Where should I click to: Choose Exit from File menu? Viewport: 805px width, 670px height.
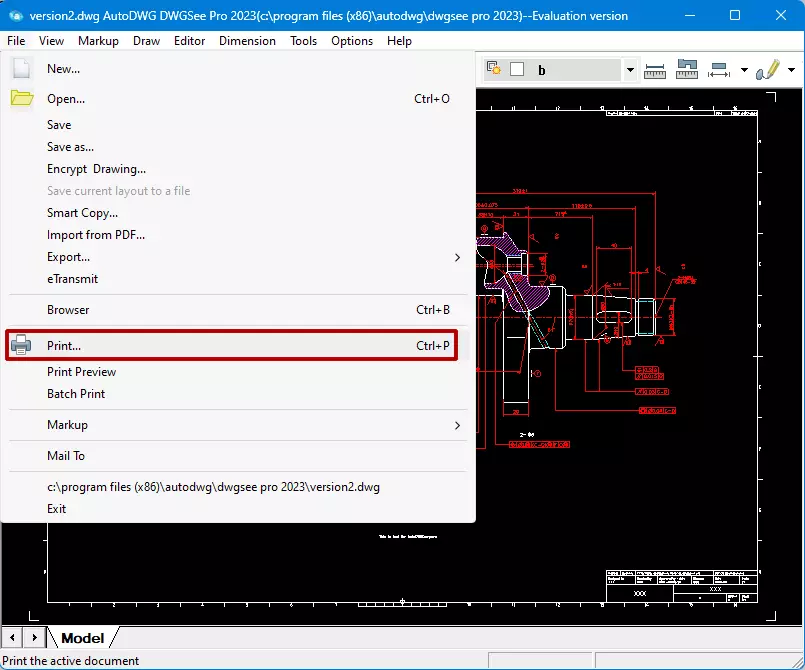tap(236, 509)
